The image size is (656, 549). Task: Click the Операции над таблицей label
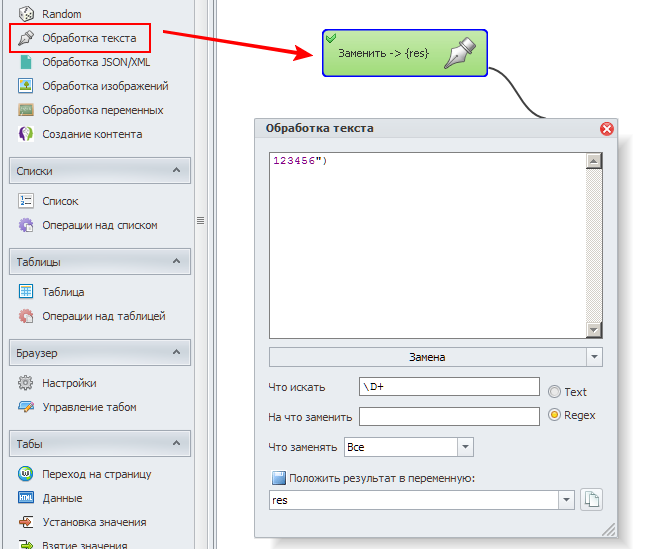104,316
